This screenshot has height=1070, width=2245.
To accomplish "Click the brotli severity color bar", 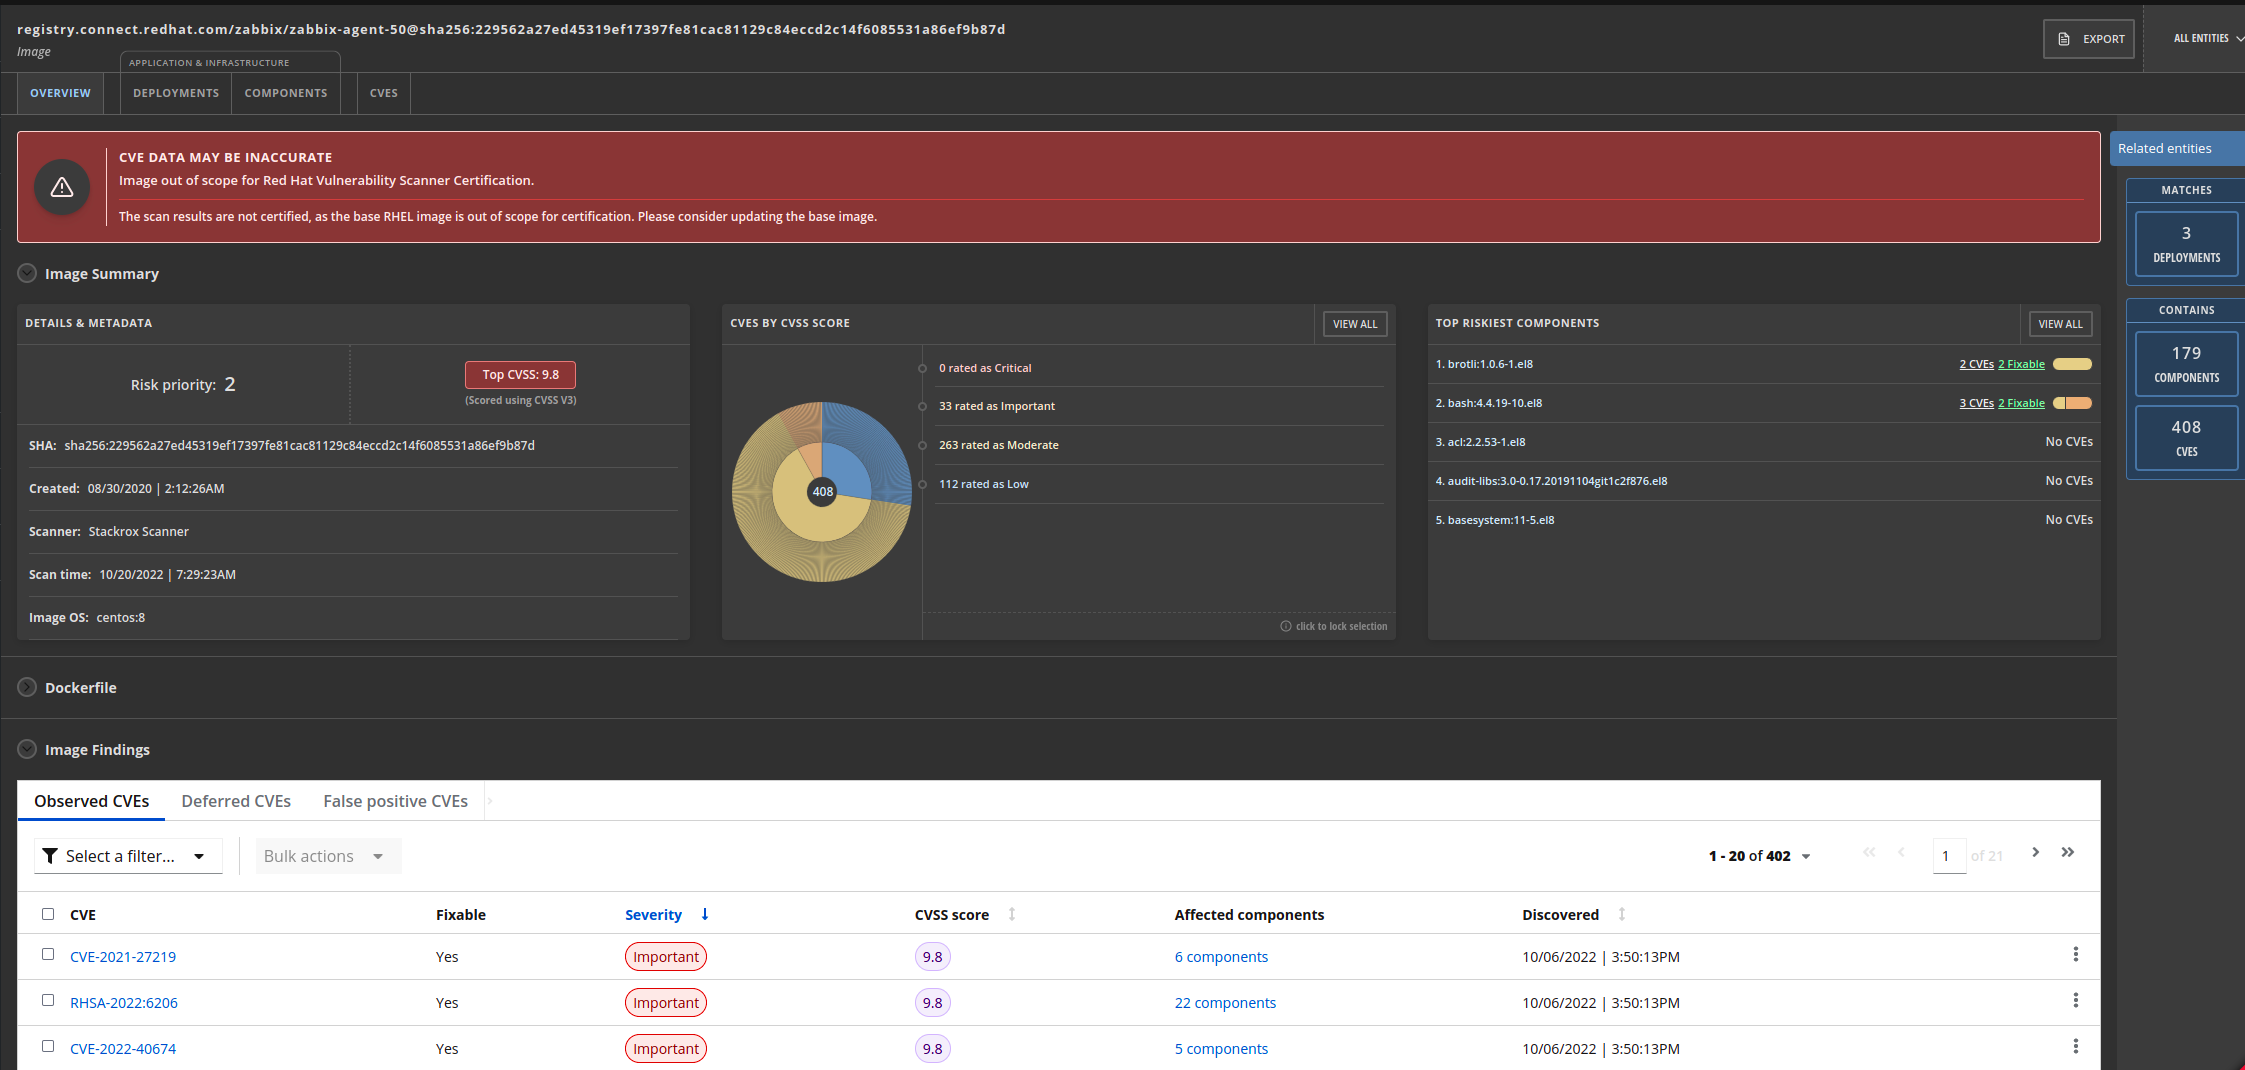I will click(x=2072, y=364).
